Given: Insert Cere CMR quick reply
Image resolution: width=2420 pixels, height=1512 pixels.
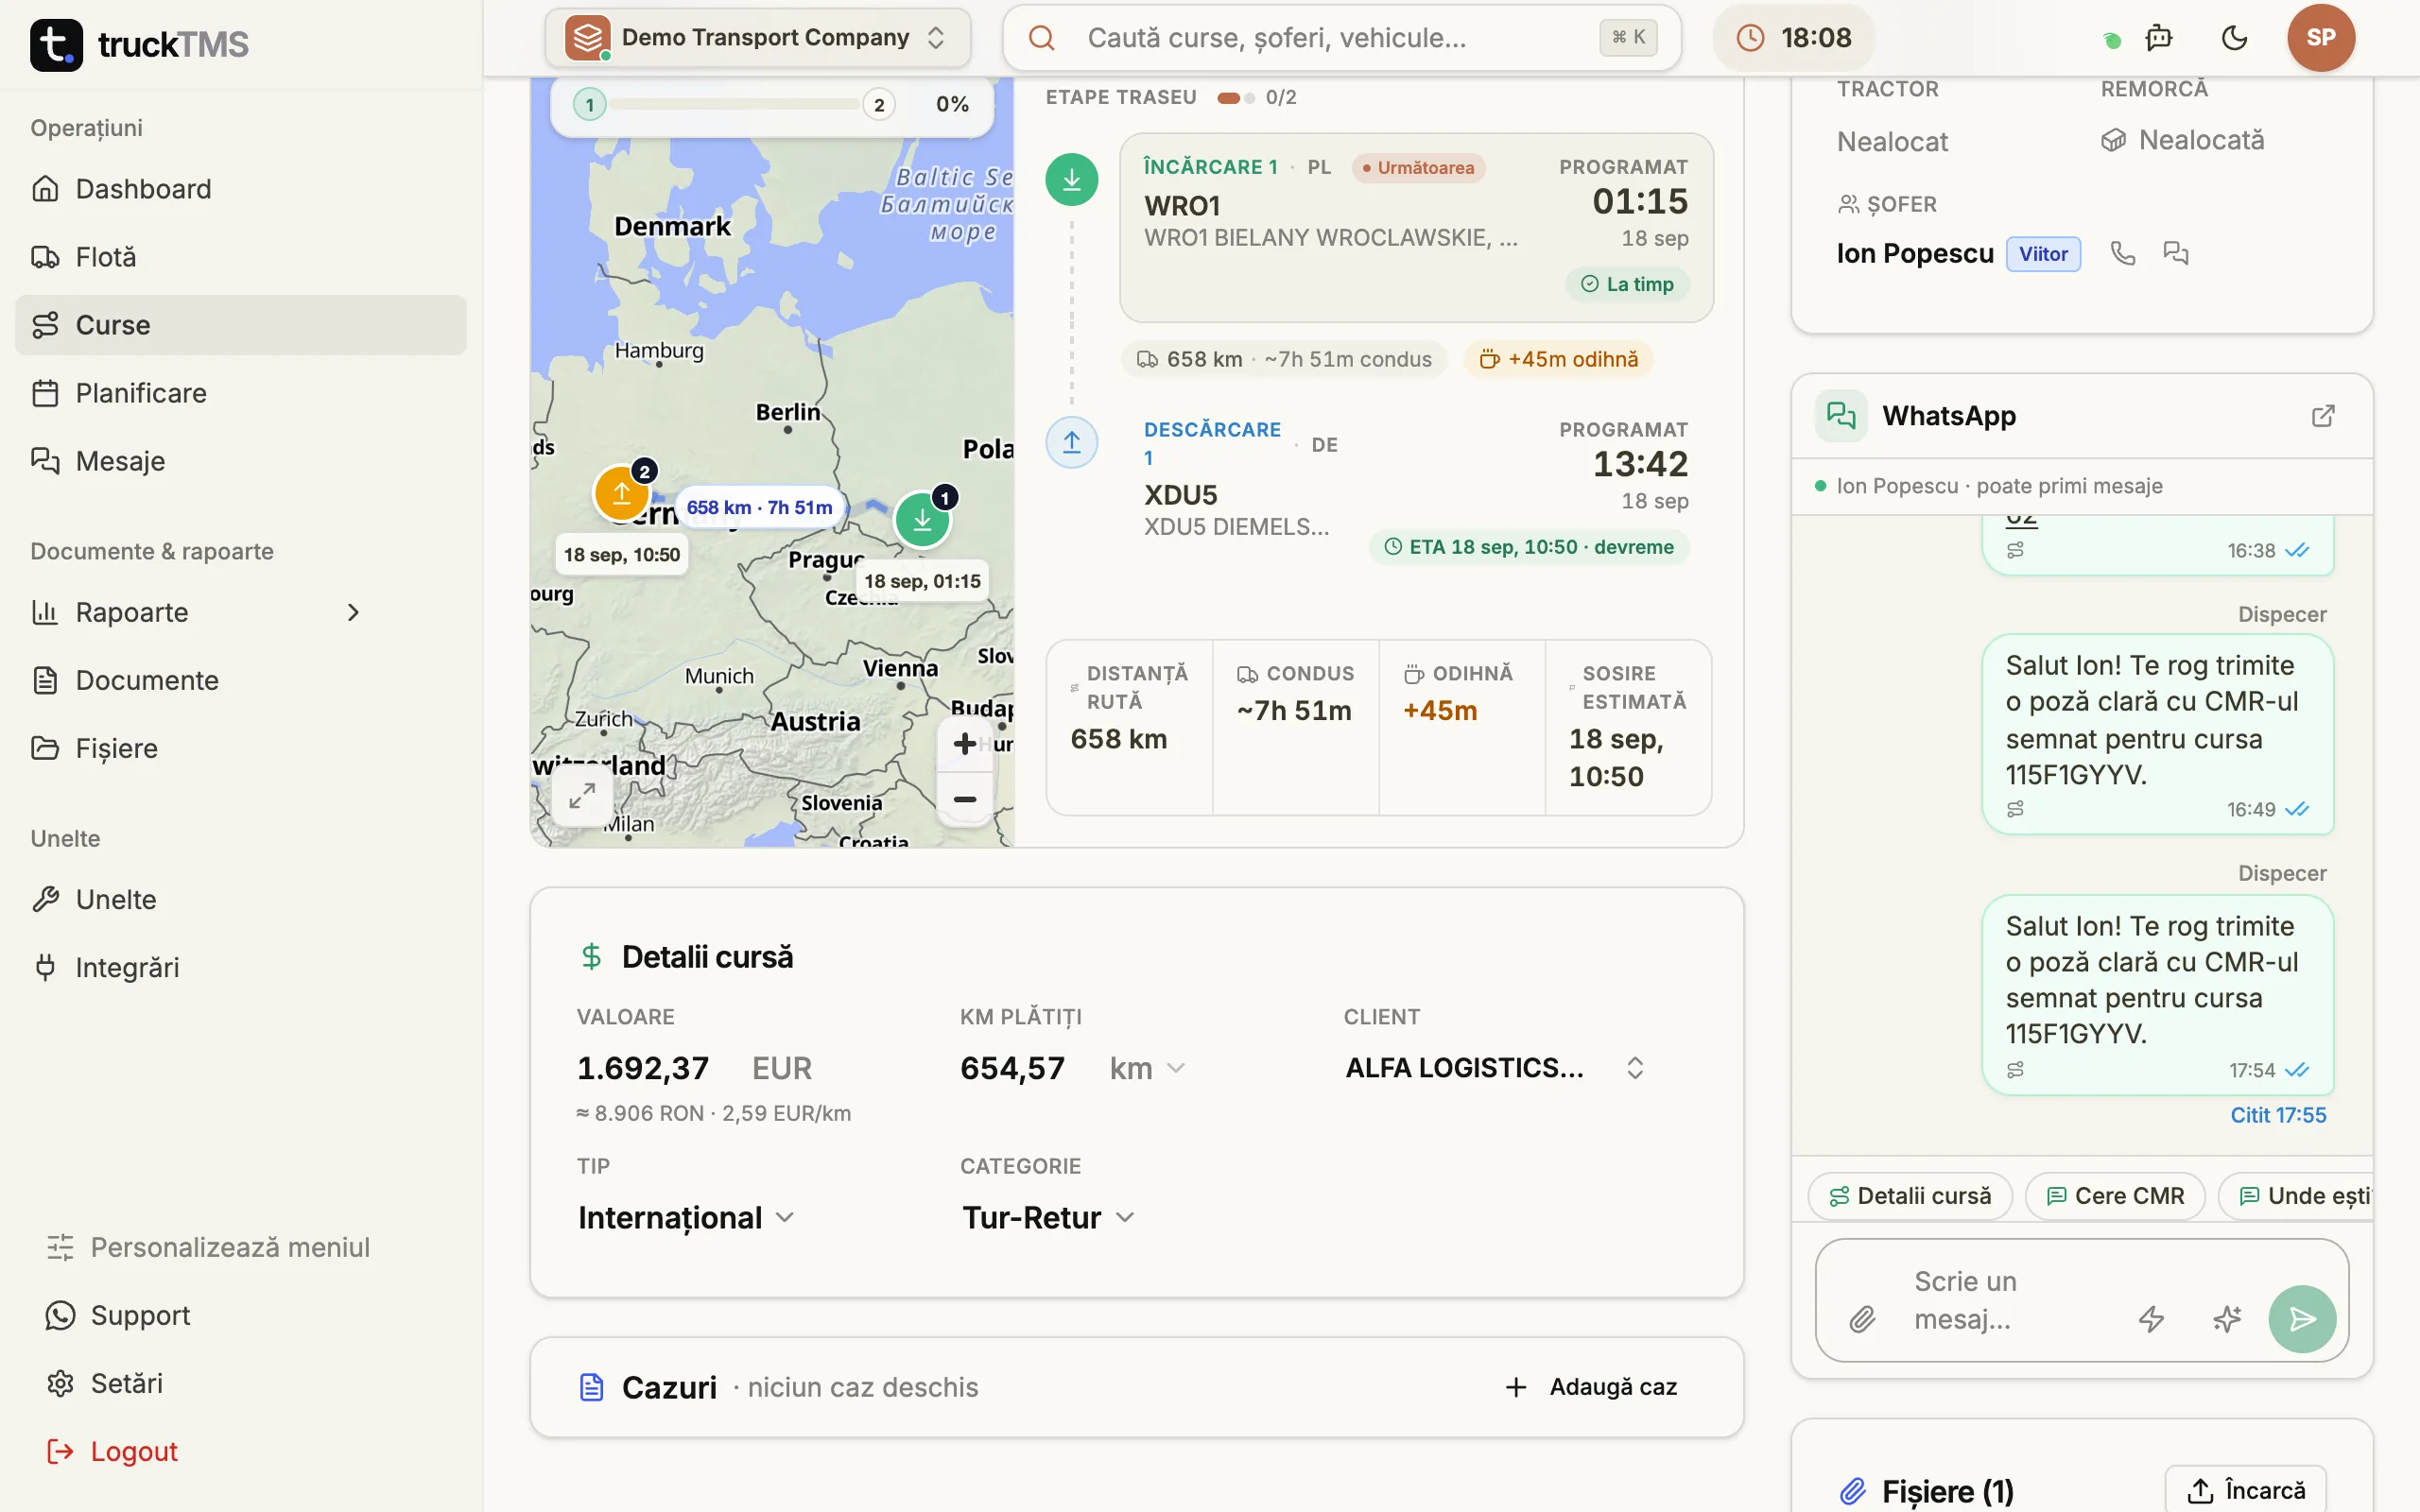Looking at the screenshot, I should [x=2115, y=1196].
